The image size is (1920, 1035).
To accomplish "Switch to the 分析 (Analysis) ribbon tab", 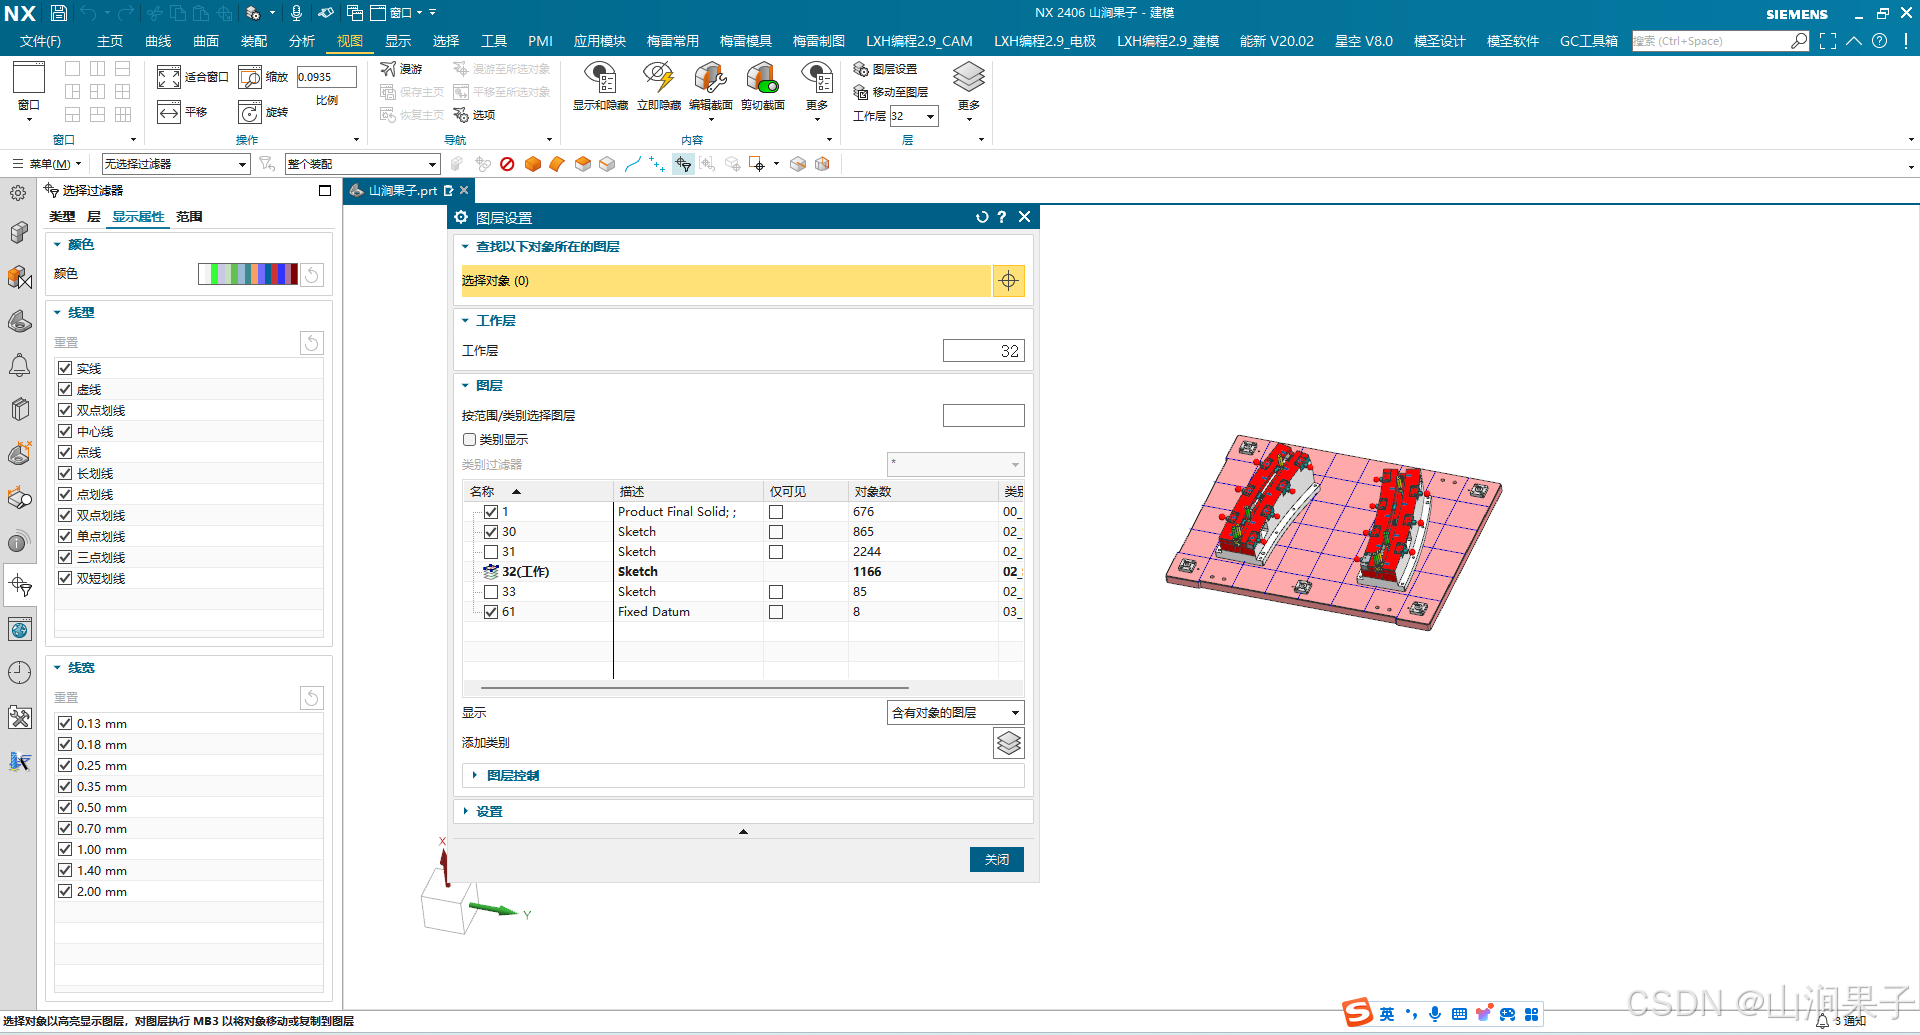I will tap(302, 41).
